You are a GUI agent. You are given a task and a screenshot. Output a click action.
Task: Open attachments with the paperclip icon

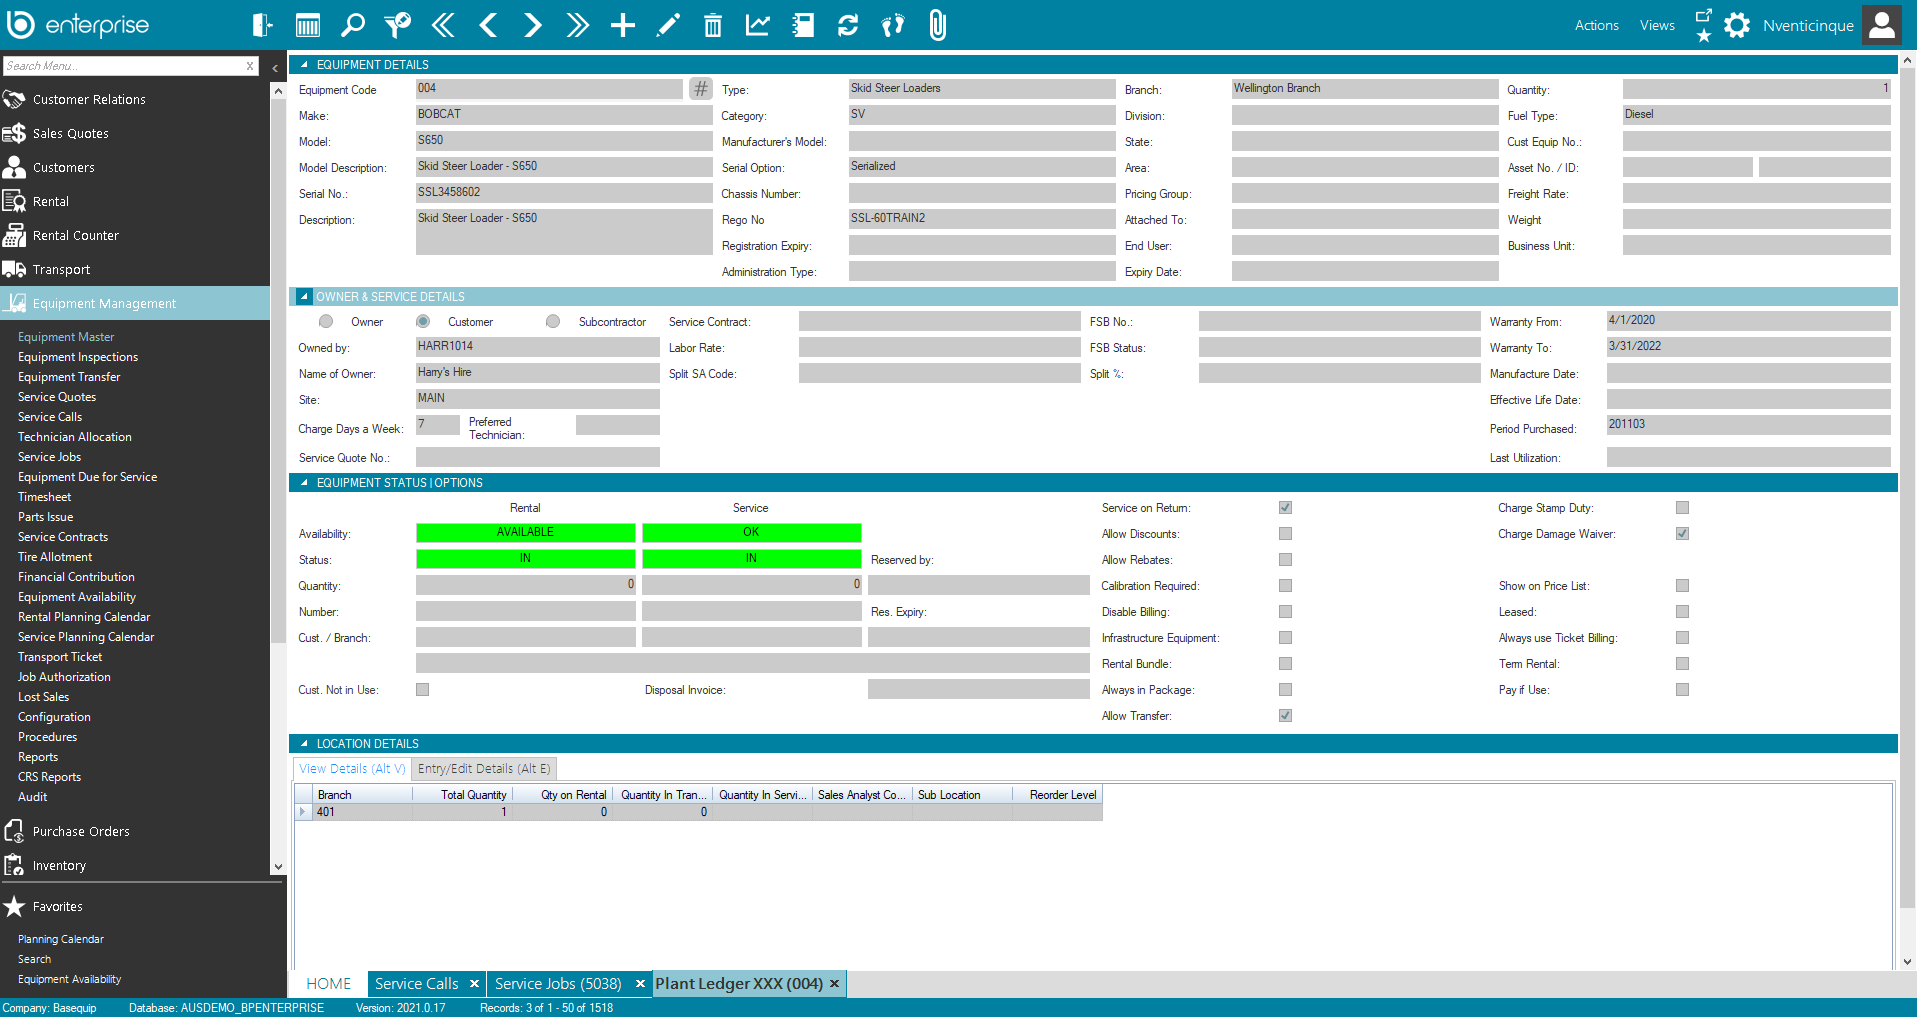(x=937, y=25)
